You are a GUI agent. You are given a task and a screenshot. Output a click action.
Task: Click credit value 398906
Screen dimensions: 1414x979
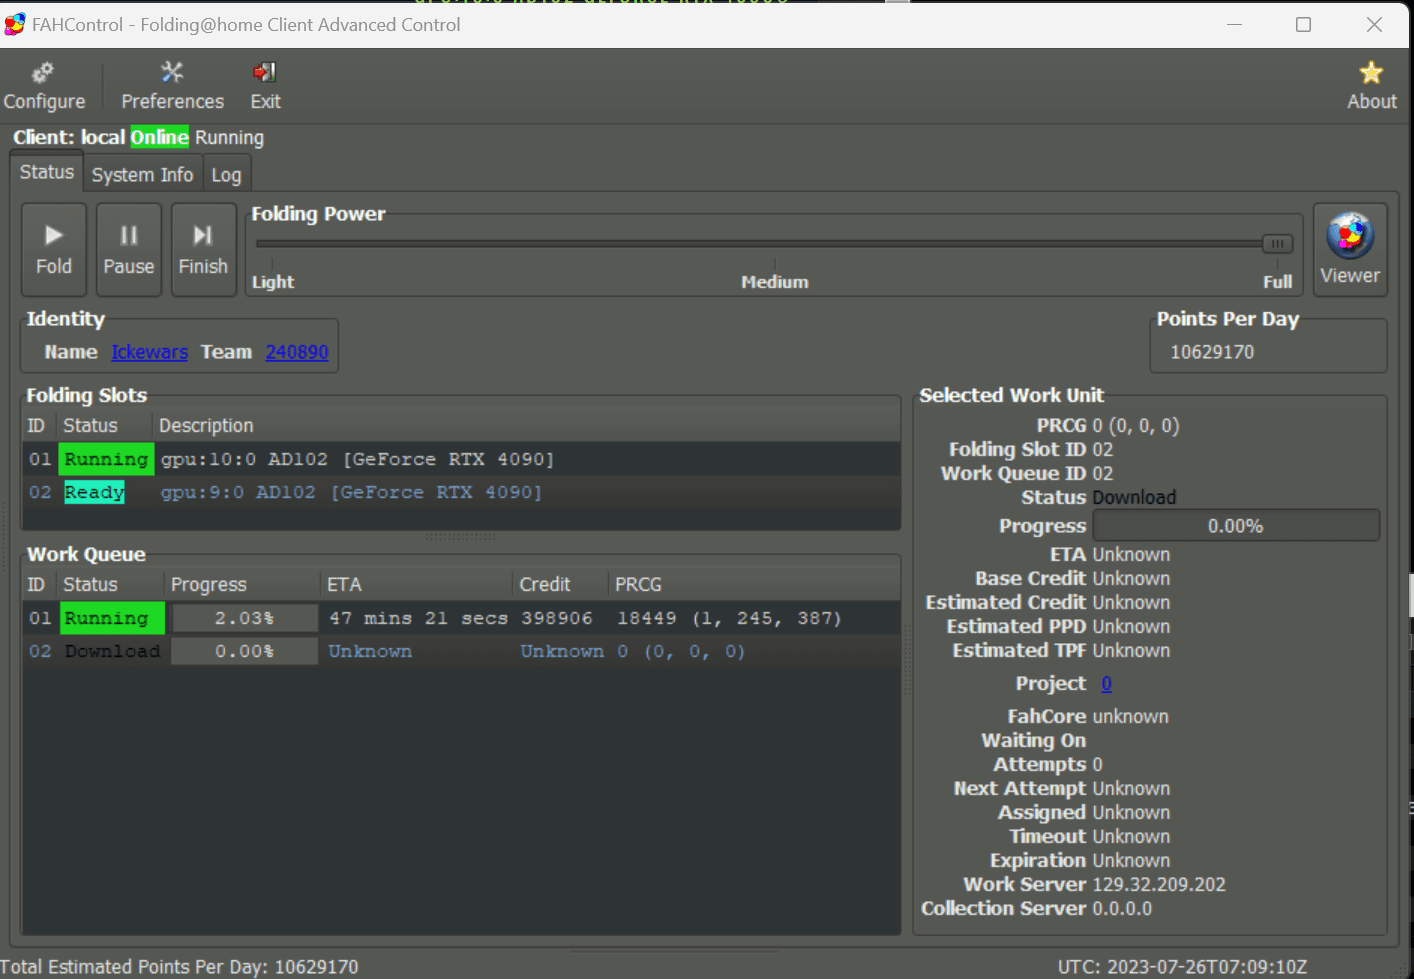point(556,618)
